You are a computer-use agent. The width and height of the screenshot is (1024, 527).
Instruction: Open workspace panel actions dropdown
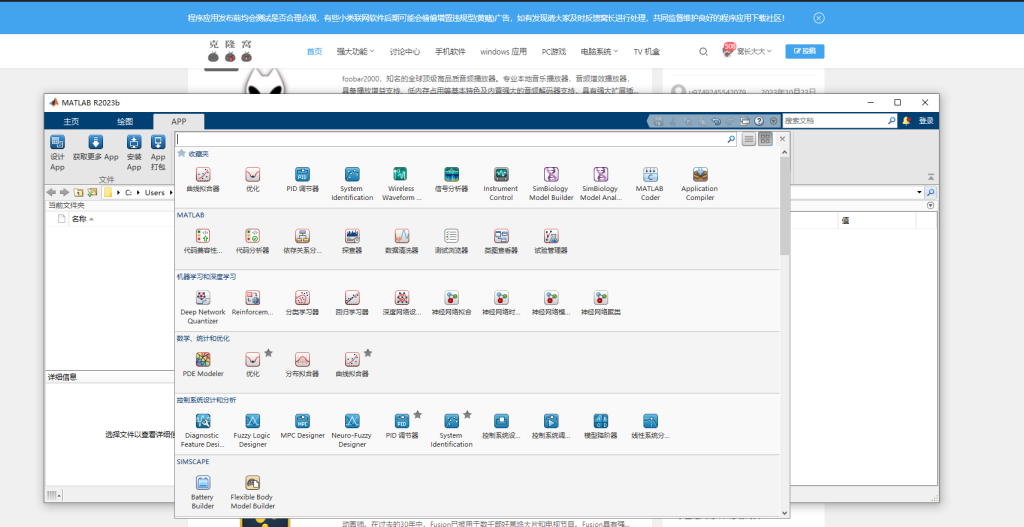click(931, 206)
